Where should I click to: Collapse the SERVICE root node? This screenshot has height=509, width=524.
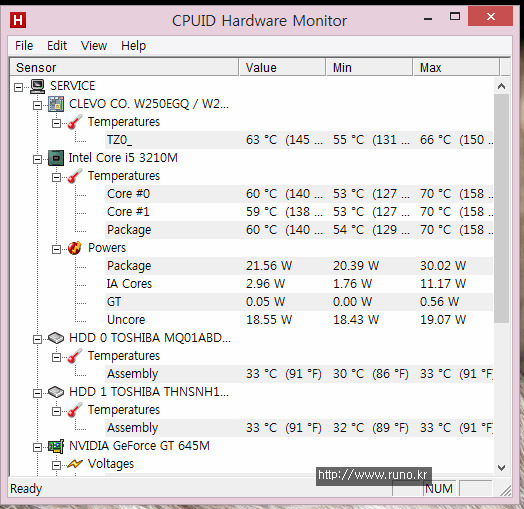coord(19,88)
